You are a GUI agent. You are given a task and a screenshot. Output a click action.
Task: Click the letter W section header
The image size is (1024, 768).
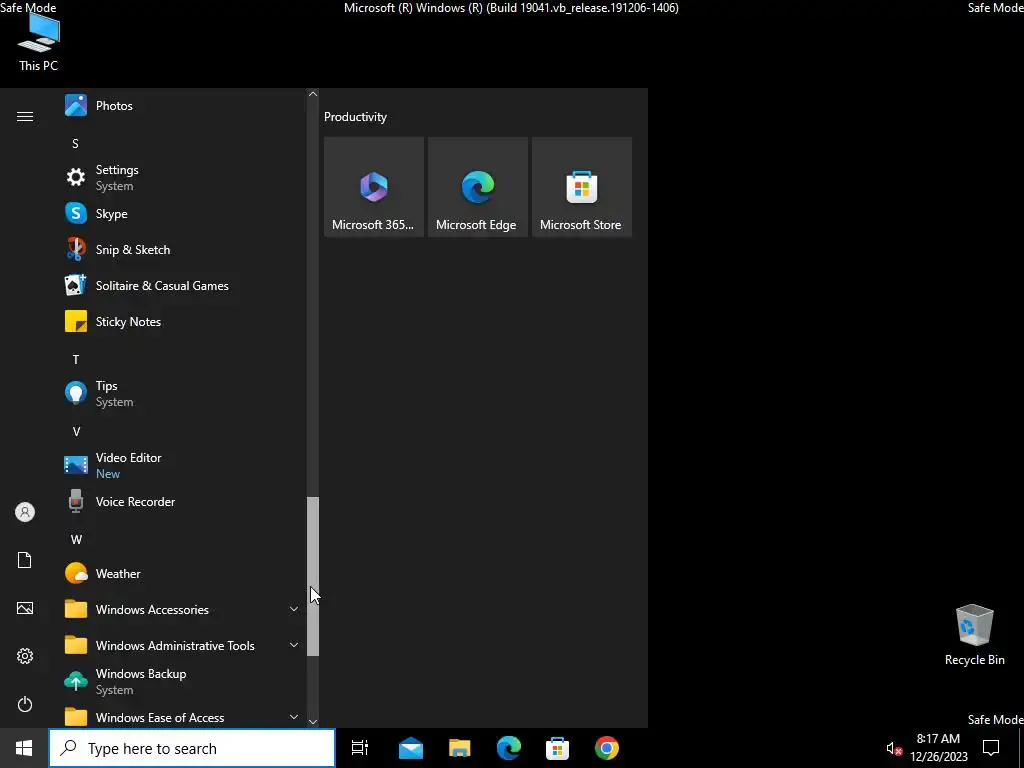point(76,539)
